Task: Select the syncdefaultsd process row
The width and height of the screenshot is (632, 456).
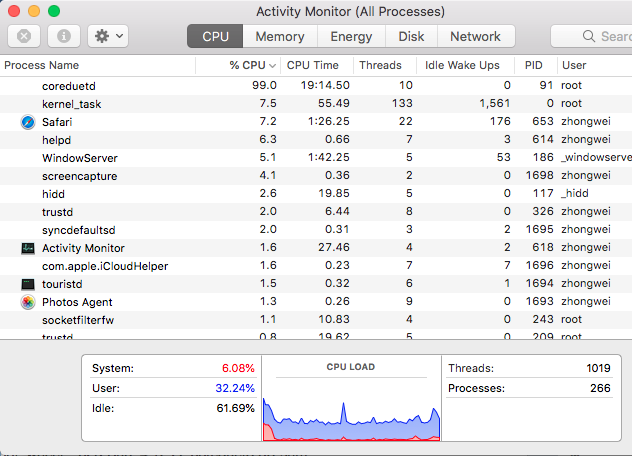Action: [x=316, y=230]
